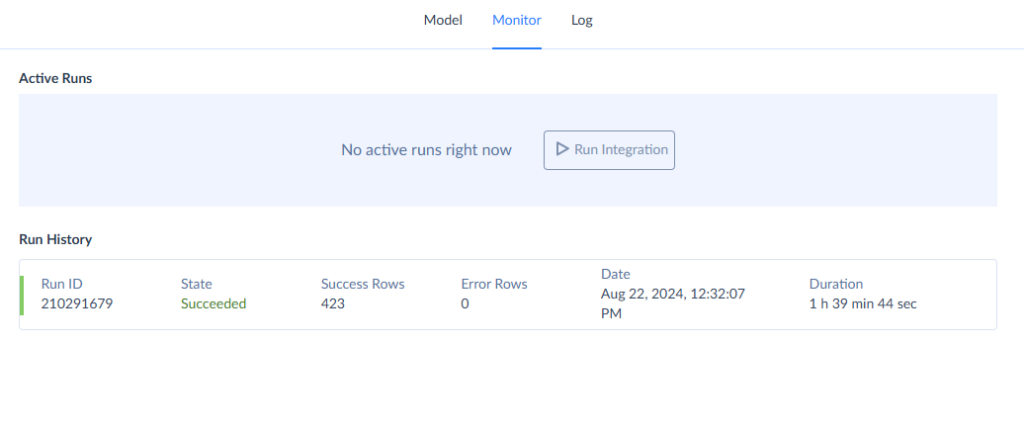
Task: Select run ID 210291679
Action: point(77,304)
